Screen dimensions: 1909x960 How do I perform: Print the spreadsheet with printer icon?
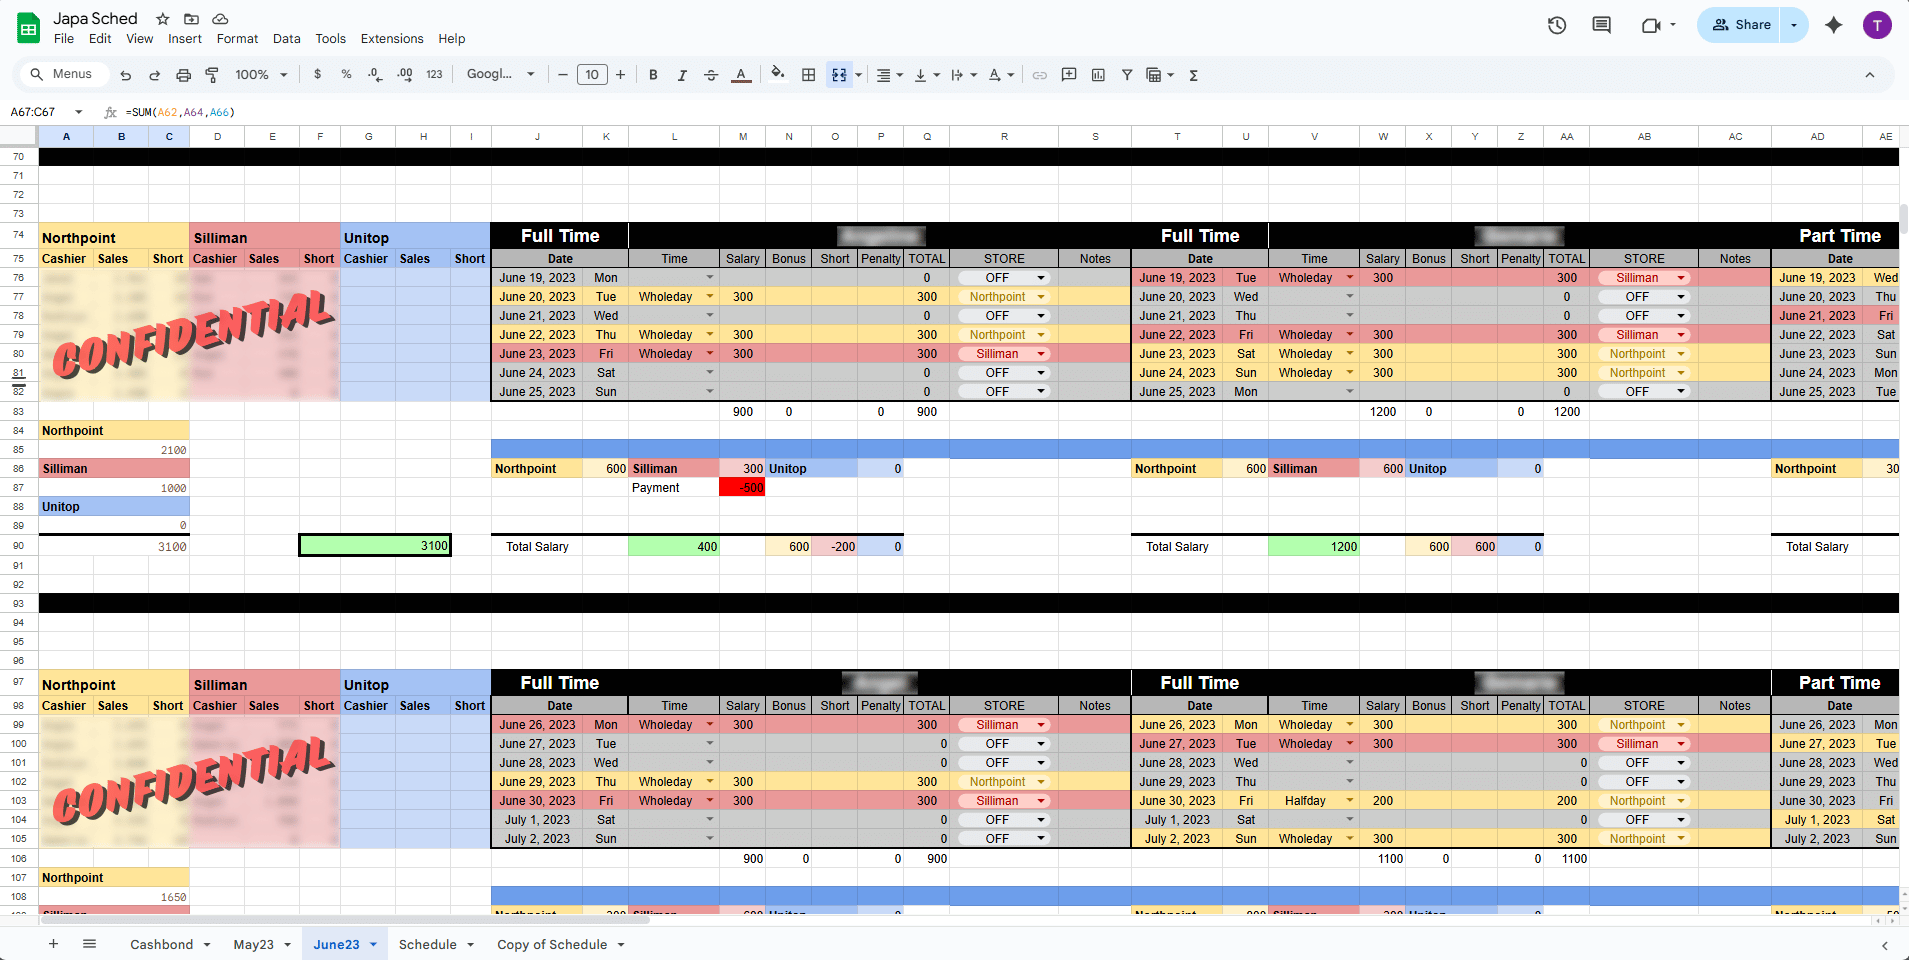point(183,75)
